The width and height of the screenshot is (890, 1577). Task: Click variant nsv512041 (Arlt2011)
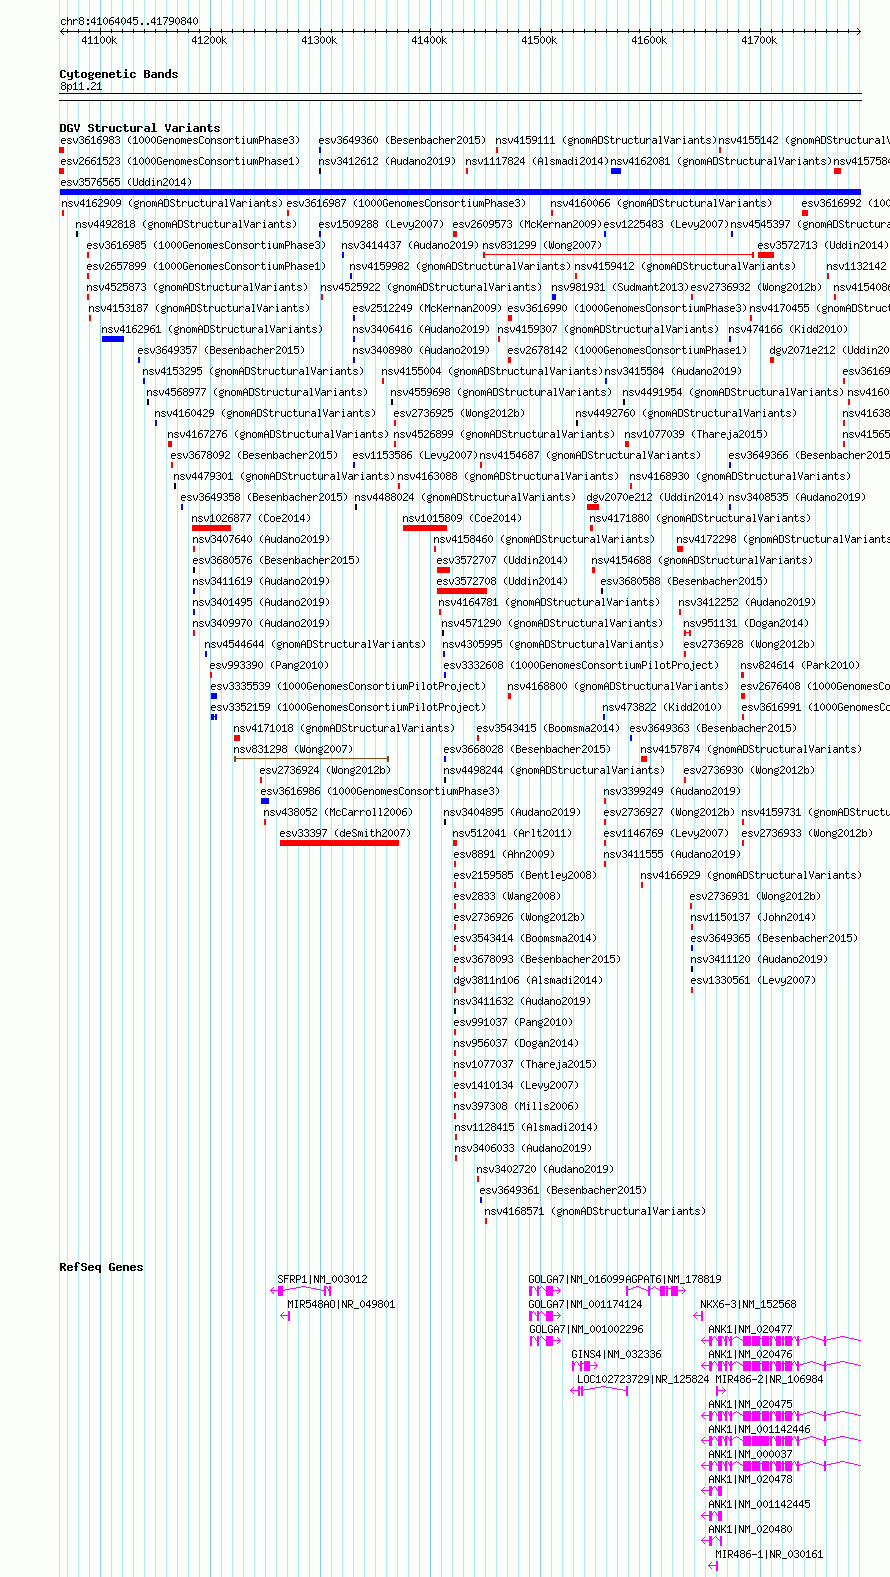(512, 833)
